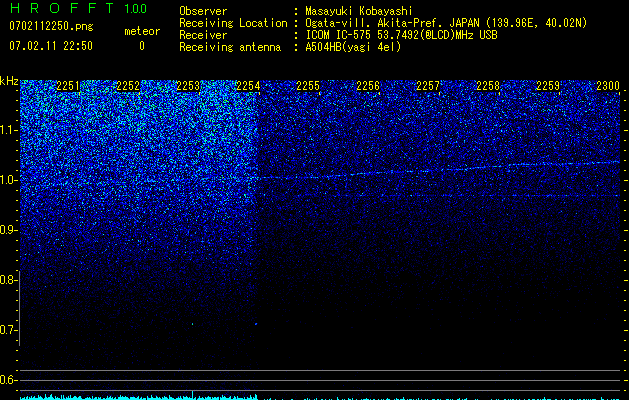The height and width of the screenshot is (400, 629).
Task: Click the observer name Masayuki Kobayashi
Action: click(x=359, y=11)
